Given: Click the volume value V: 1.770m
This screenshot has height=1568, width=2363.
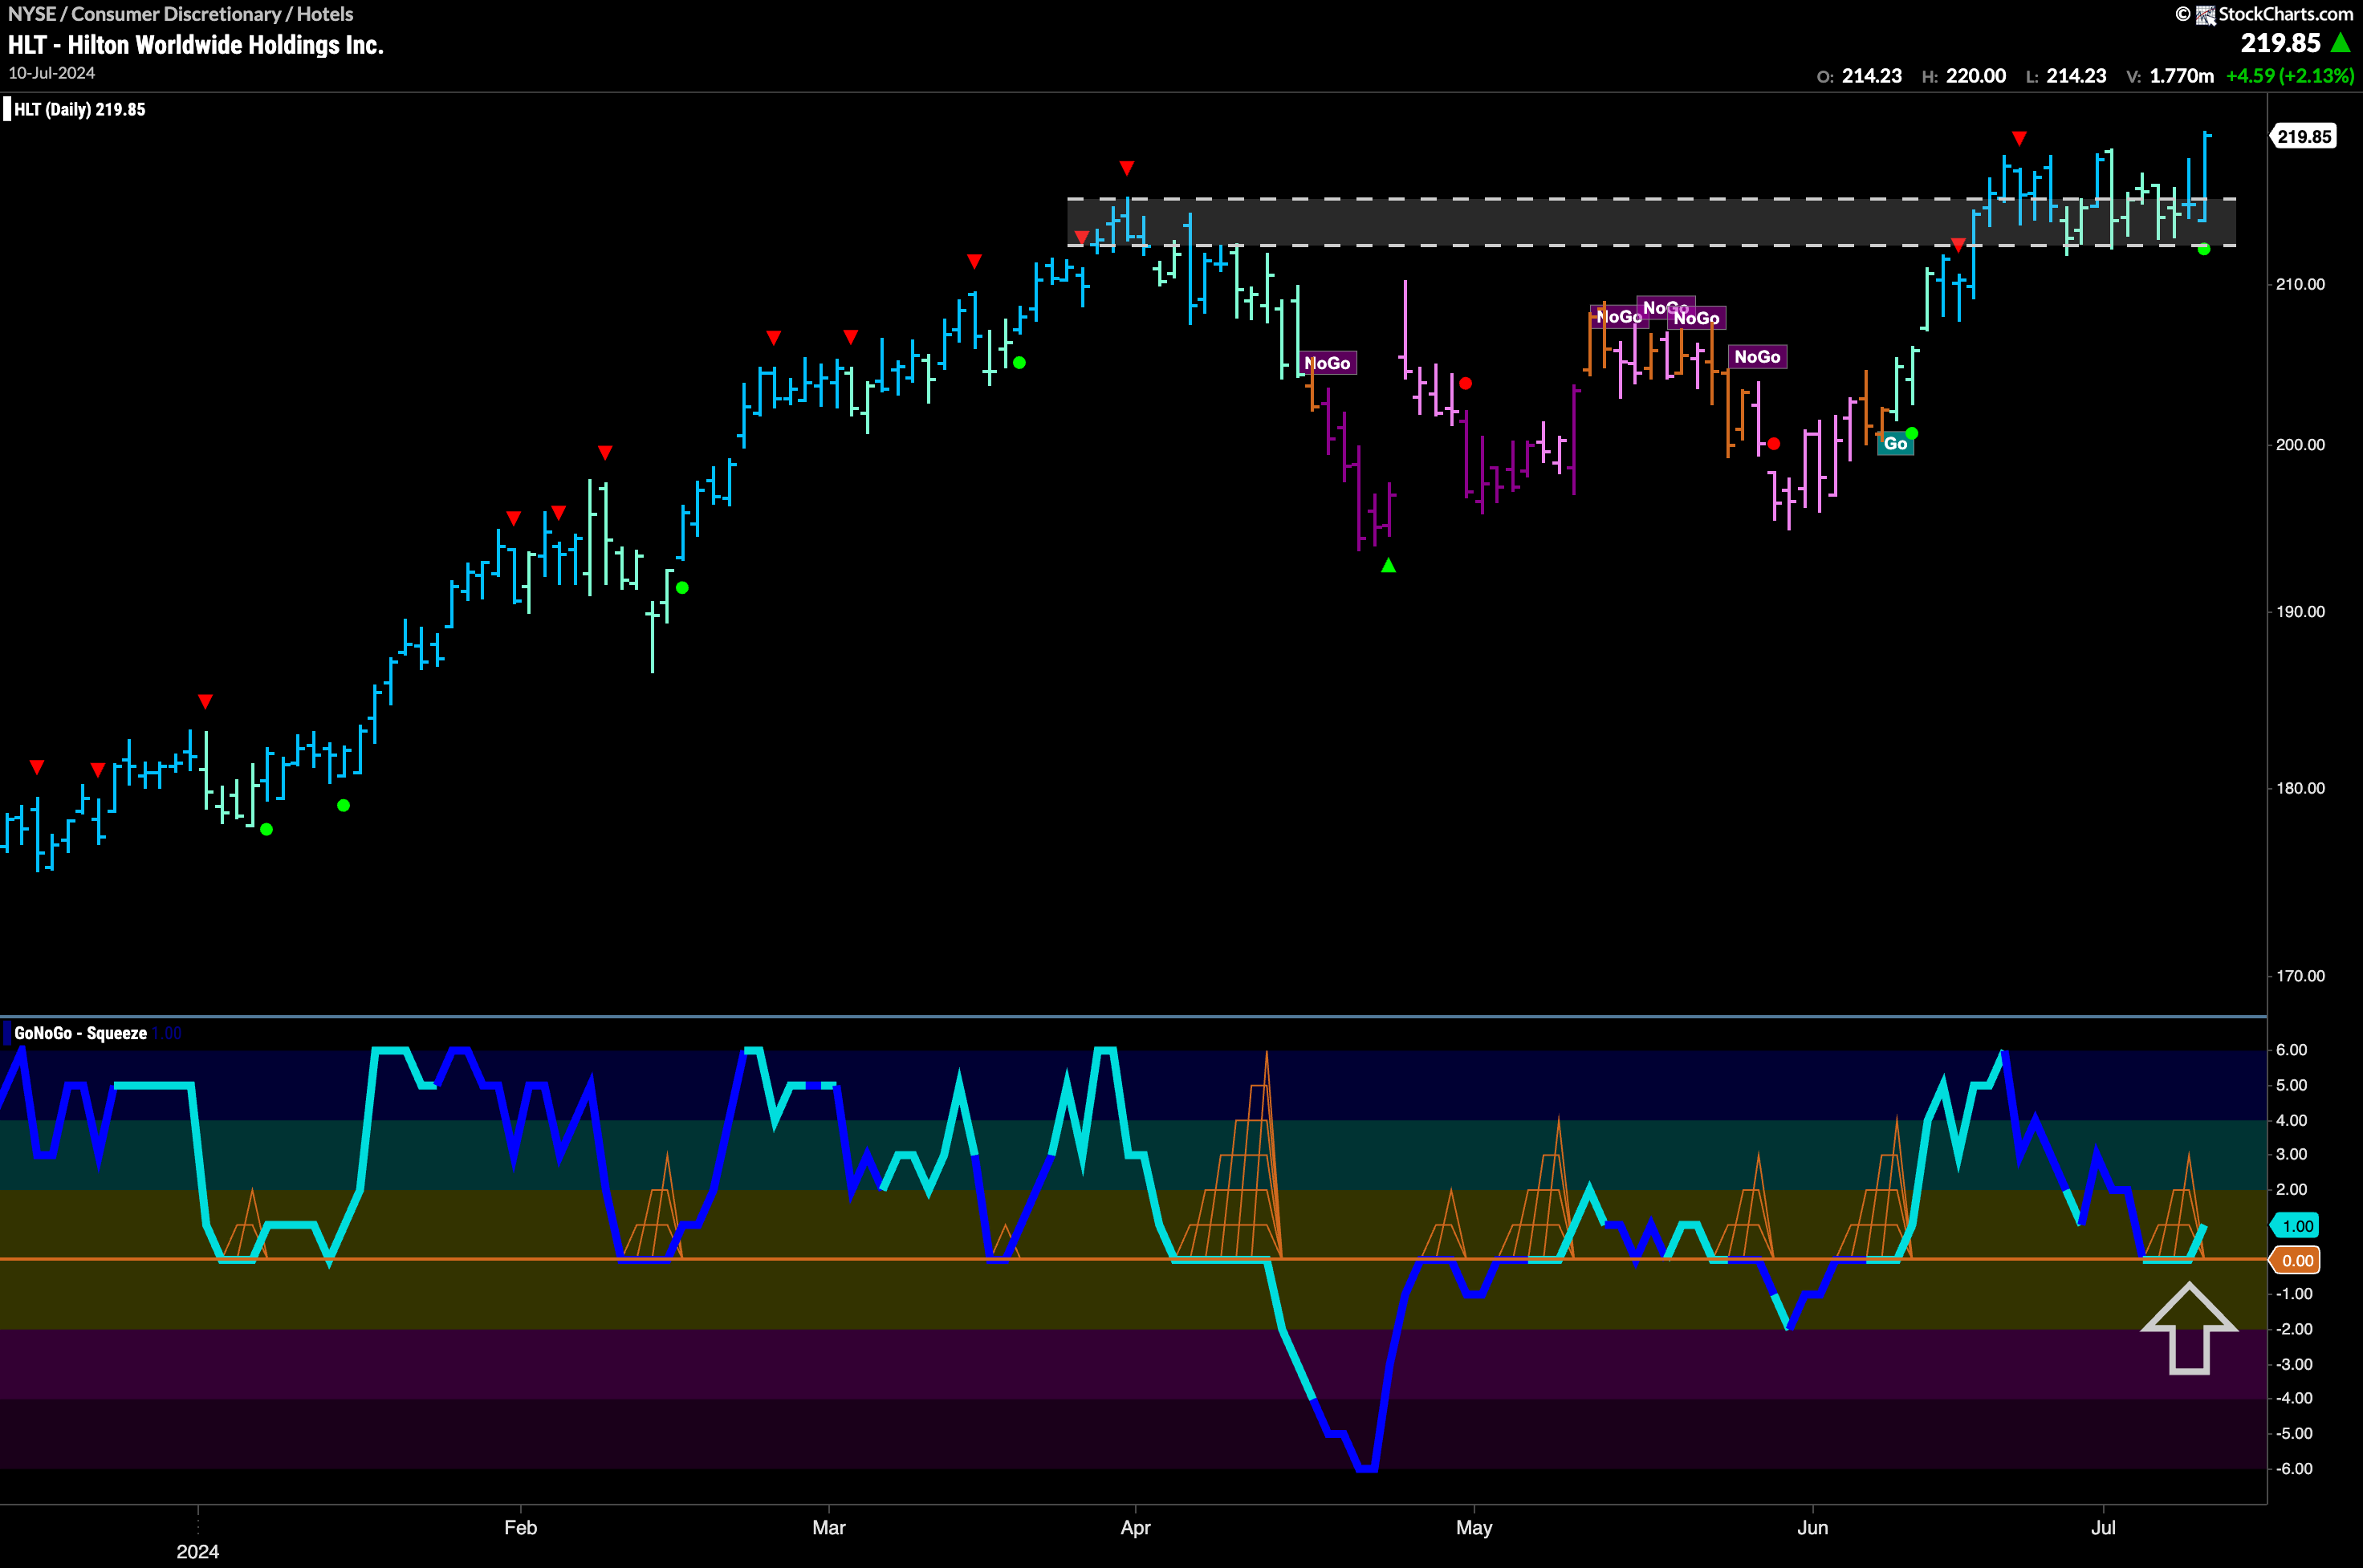Looking at the screenshot, I should click(2170, 76).
